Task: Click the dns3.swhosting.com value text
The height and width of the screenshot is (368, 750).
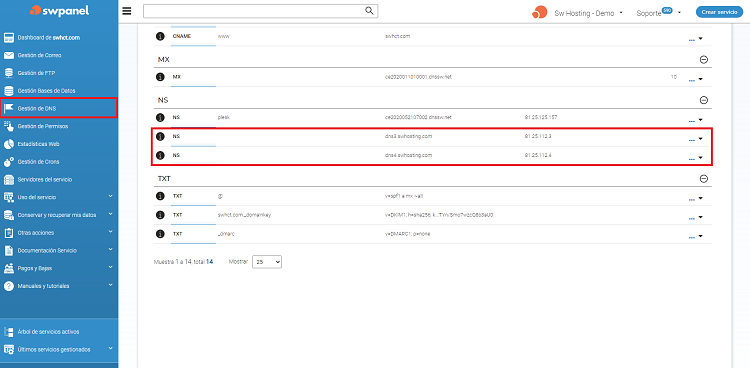Action: (408, 136)
